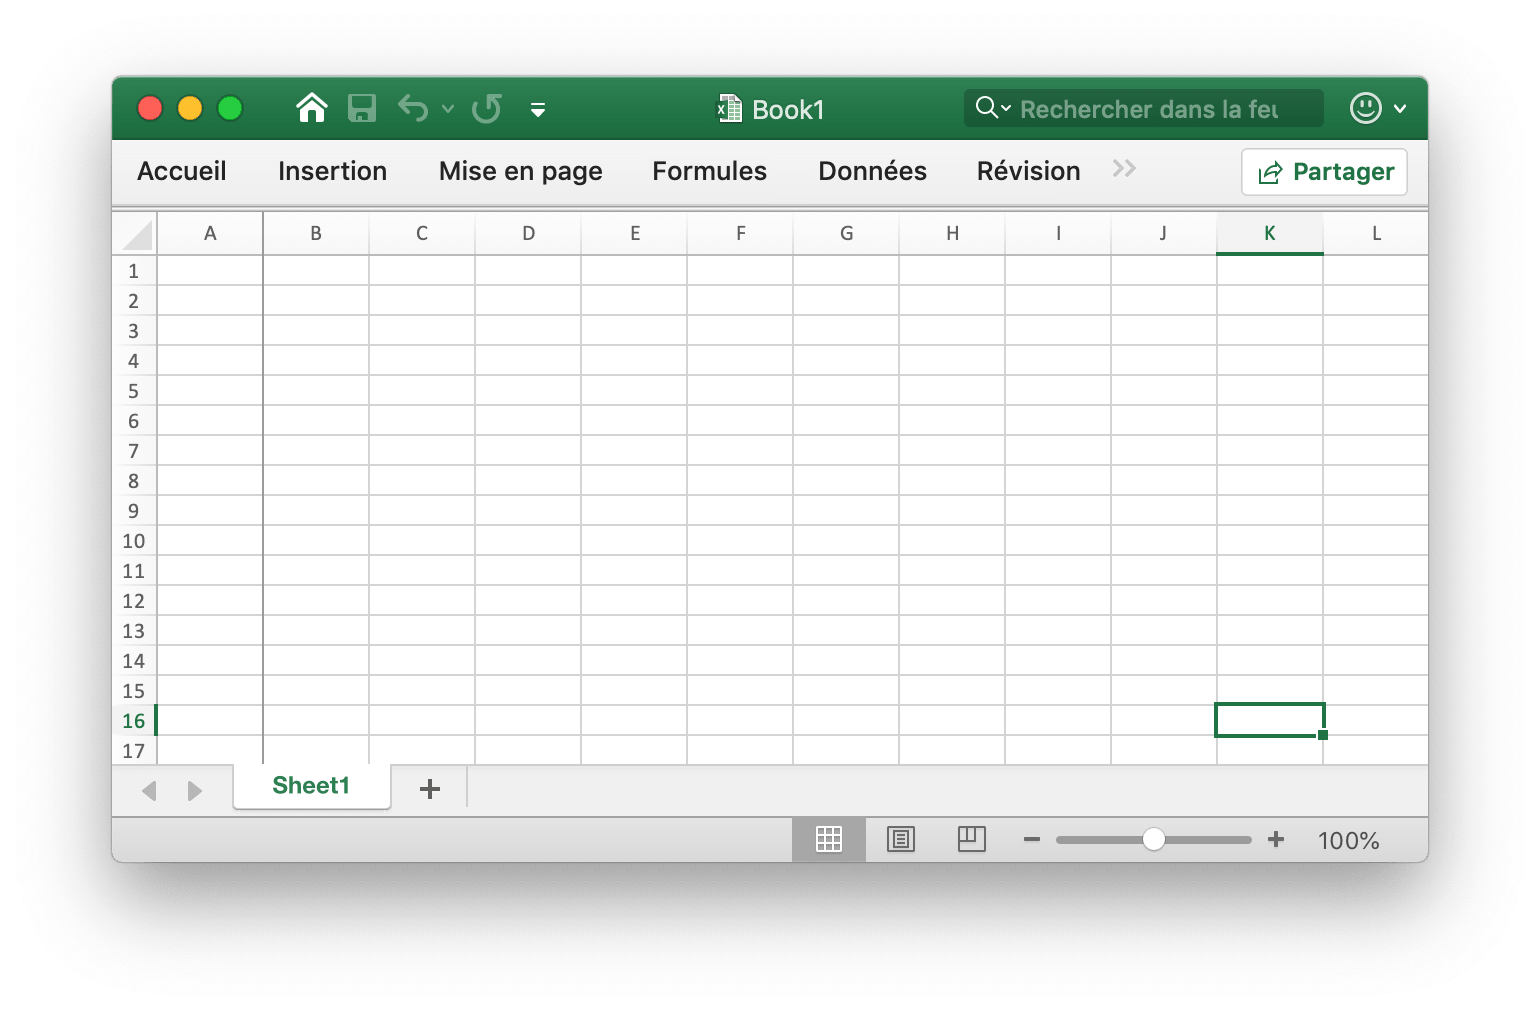The height and width of the screenshot is (1010, 1540).
Task: Add a new sheet with plus icon
Action: click(x=430, y=789)
